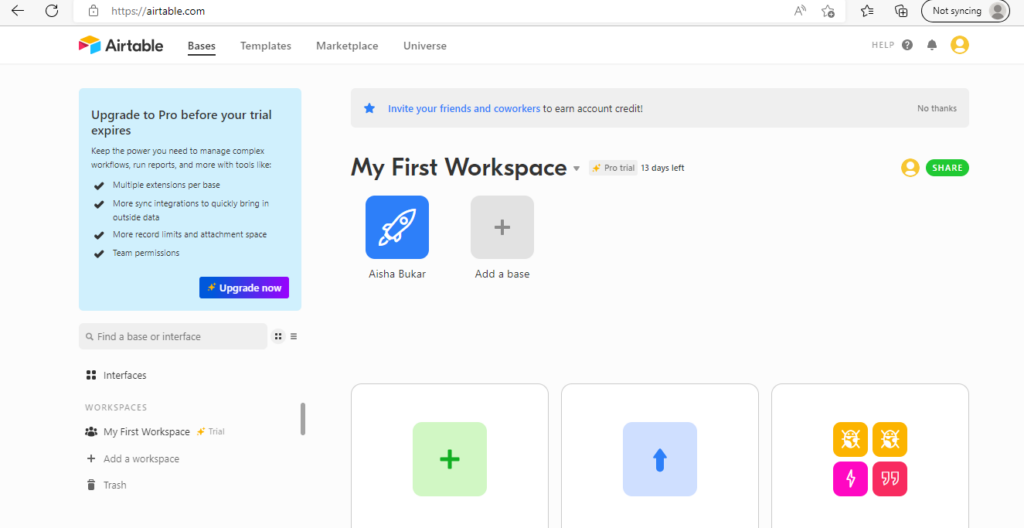
Task: Open the Universe tab
Action: pyautogui.click(x=425, y=46)
